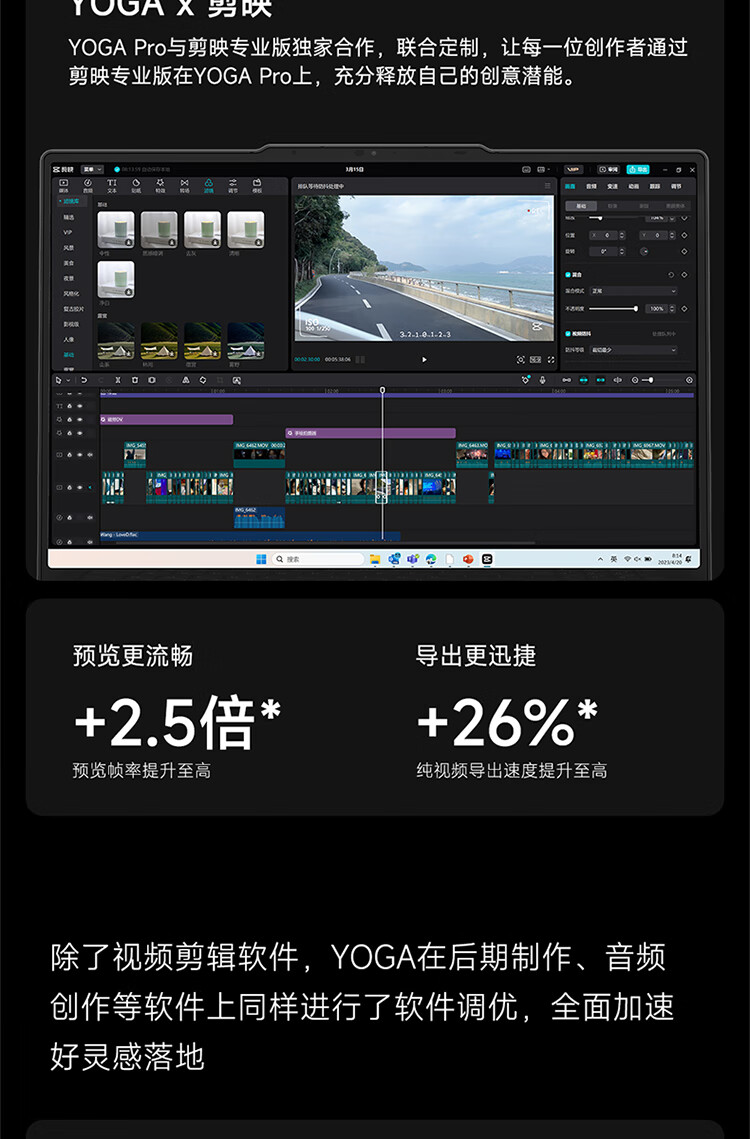This screenshot has height=1139, width=750.
Task: Select the 滤镜 (Filters) icon in top toolbar
Action: click(208, 185)
